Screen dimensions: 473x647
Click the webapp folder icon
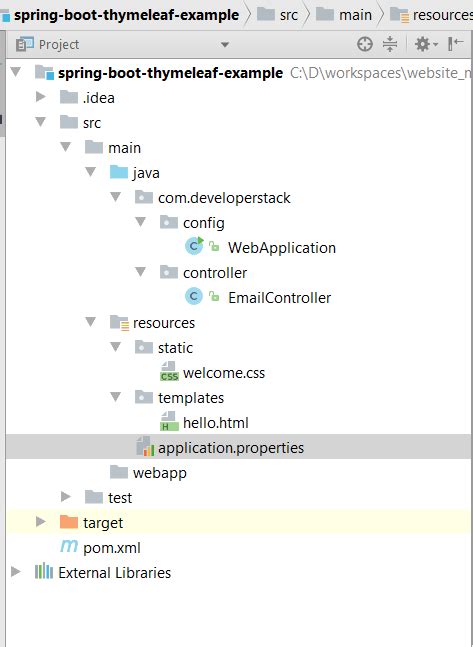(119, 472)
